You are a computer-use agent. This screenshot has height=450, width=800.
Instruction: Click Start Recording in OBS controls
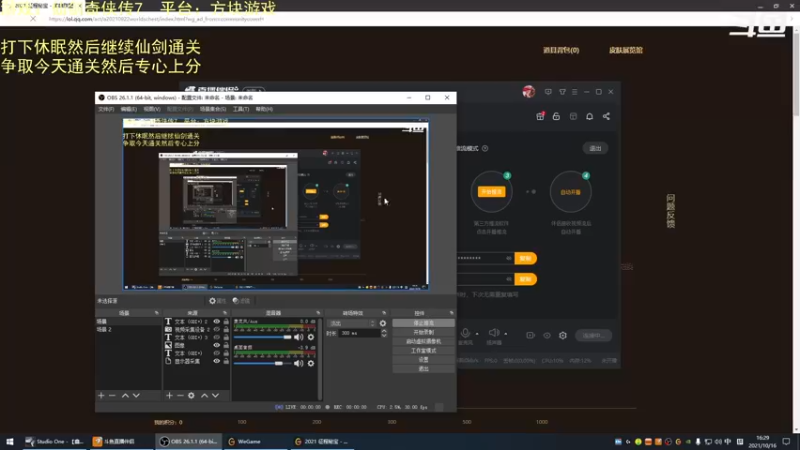[x=423, y=332]
